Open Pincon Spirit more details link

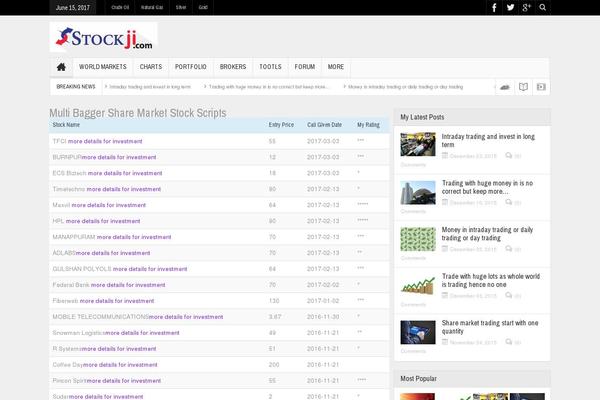point(124,381)
